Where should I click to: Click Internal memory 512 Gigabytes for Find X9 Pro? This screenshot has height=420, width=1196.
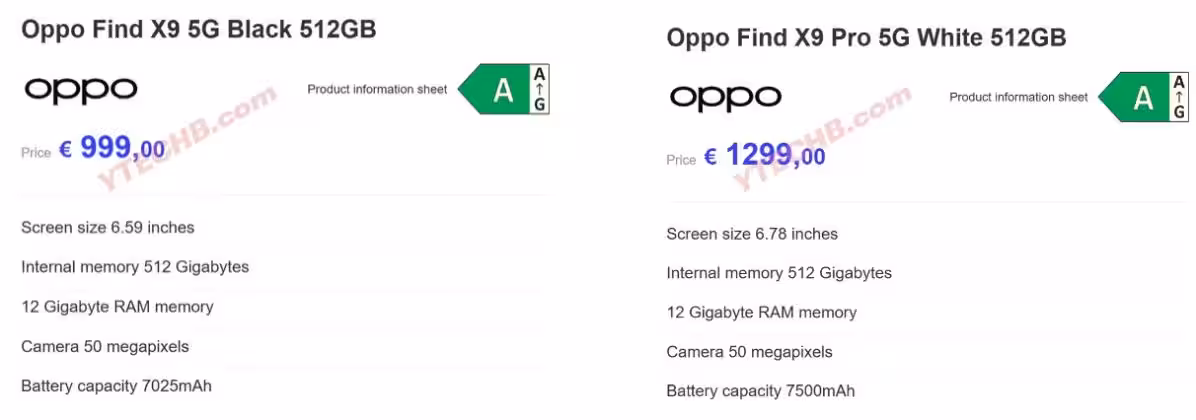pyautogui.click(x=779, y=273)
